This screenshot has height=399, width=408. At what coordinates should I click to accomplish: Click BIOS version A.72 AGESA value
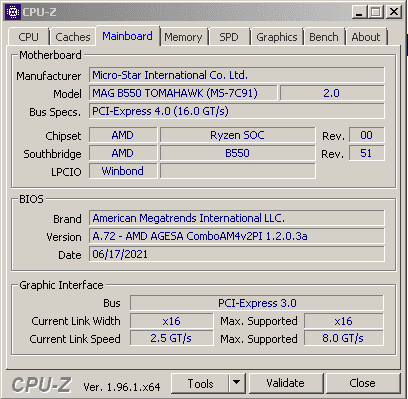tap(237, 236)
